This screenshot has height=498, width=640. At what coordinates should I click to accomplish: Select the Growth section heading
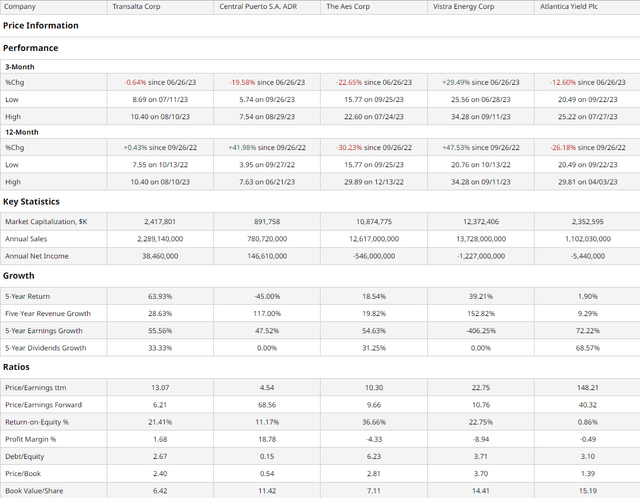point(19,276)
